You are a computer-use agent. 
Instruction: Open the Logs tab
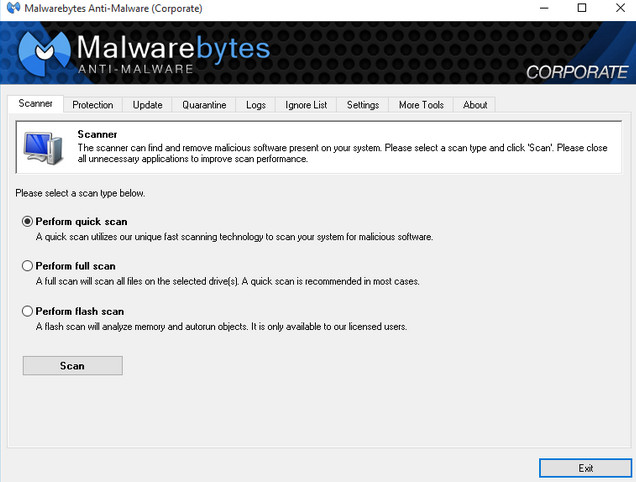(x=256, y=105)
